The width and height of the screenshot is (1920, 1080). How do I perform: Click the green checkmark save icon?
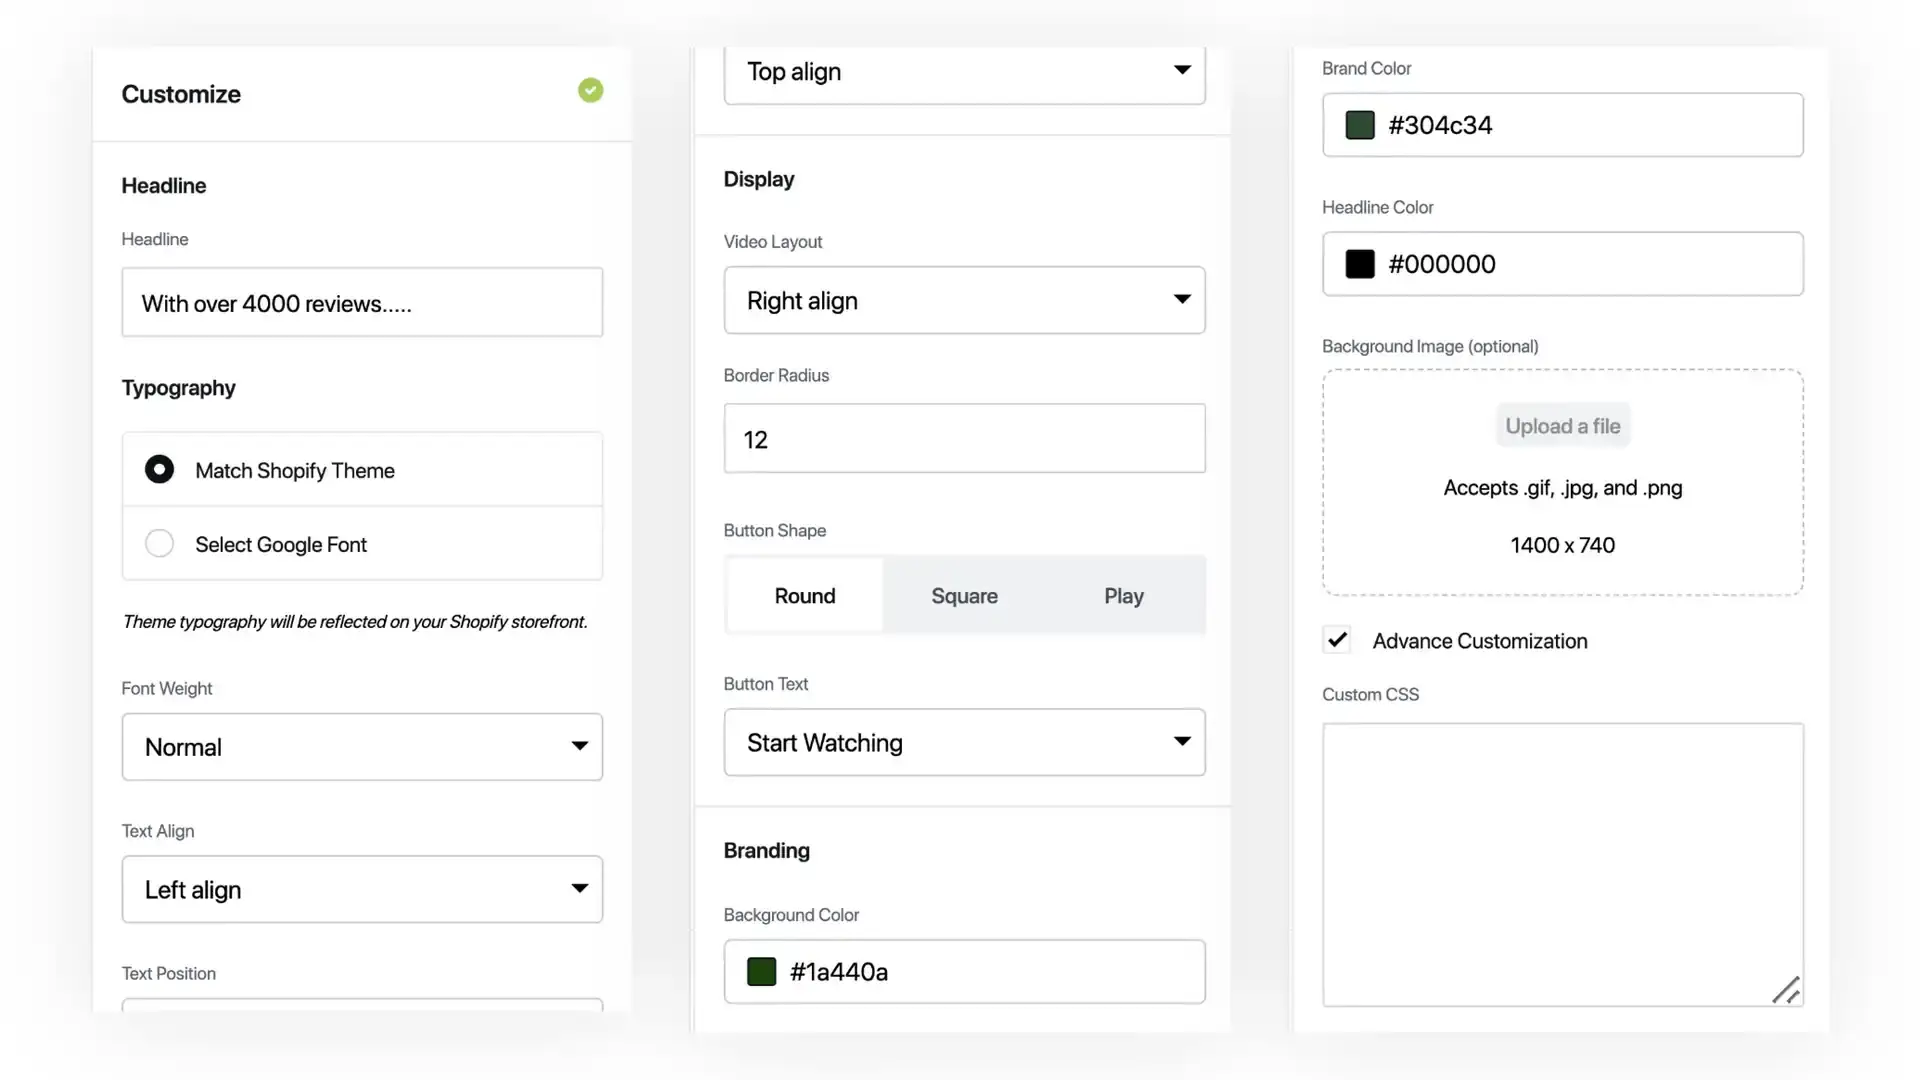589,90
